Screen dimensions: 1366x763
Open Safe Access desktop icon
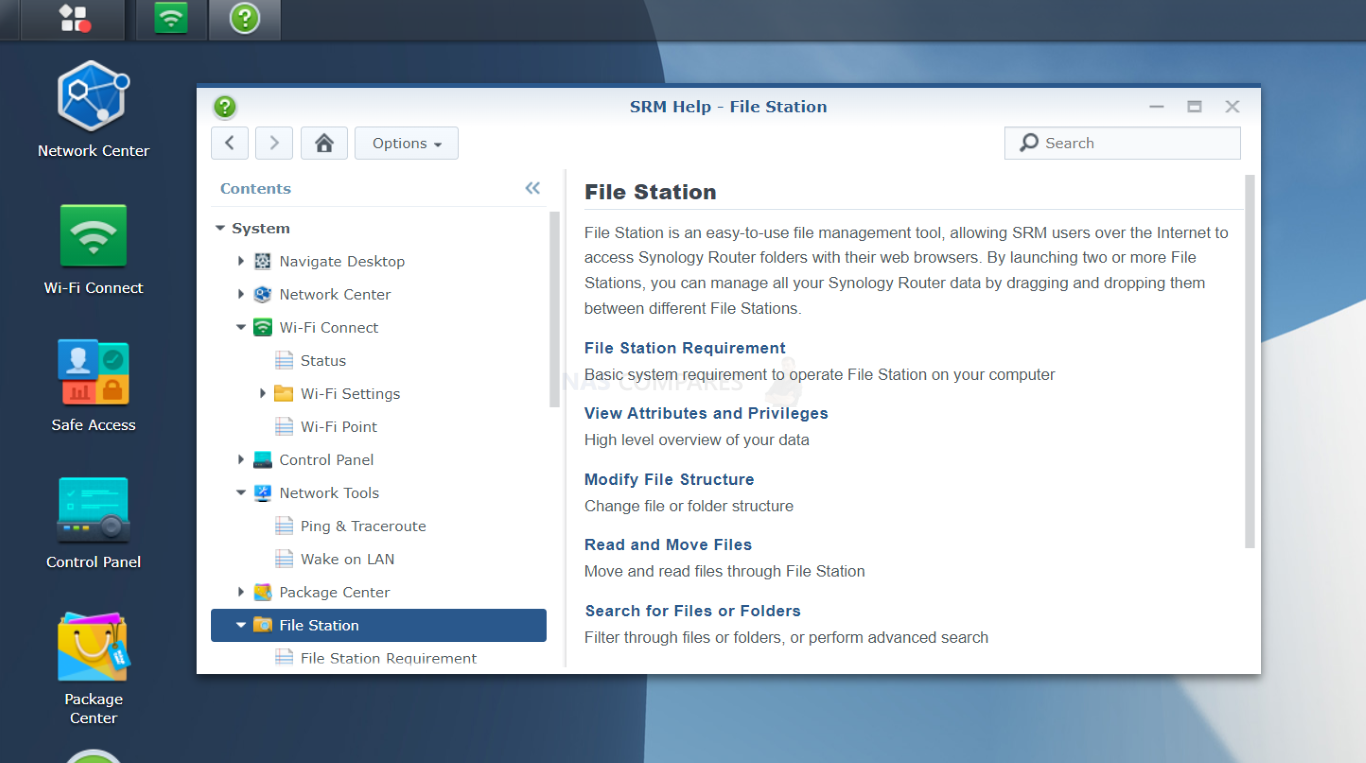(93, 386)
